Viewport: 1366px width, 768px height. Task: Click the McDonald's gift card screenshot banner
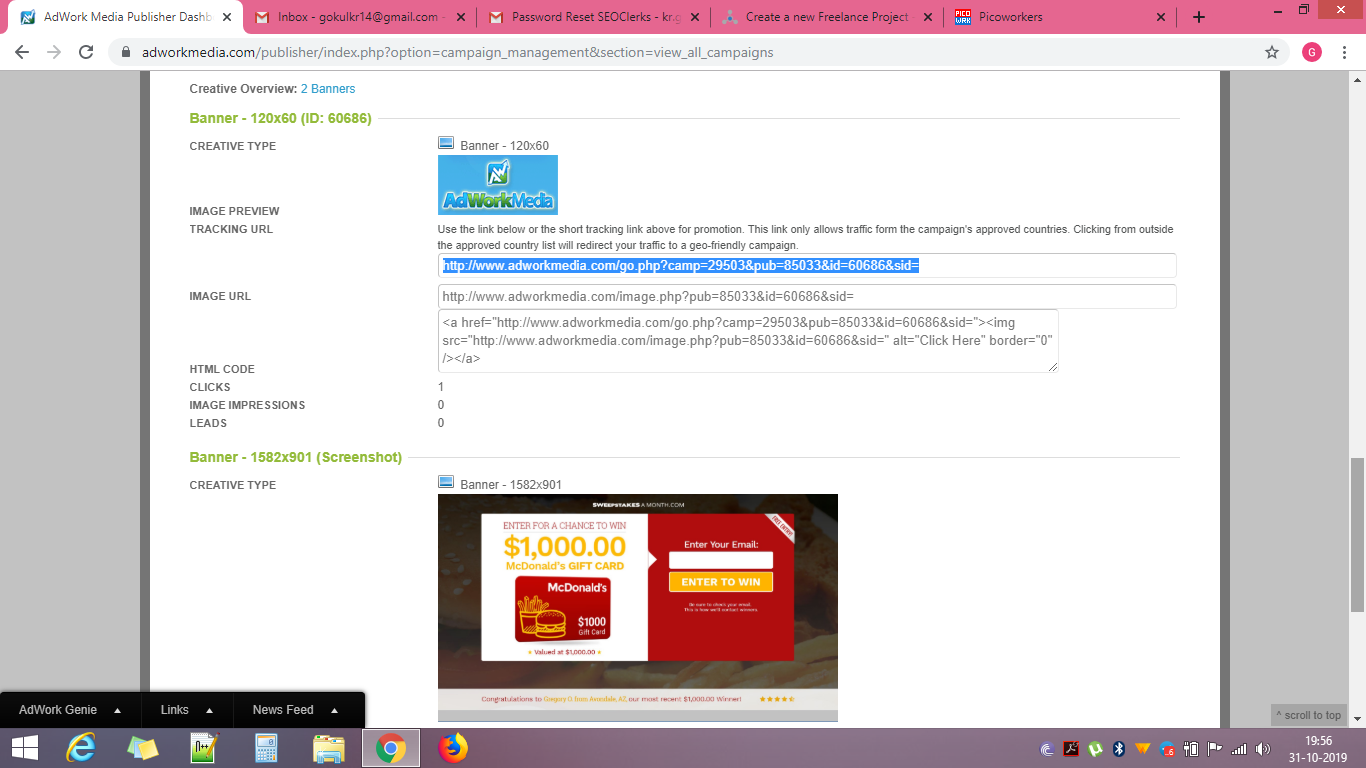point(638,608)
